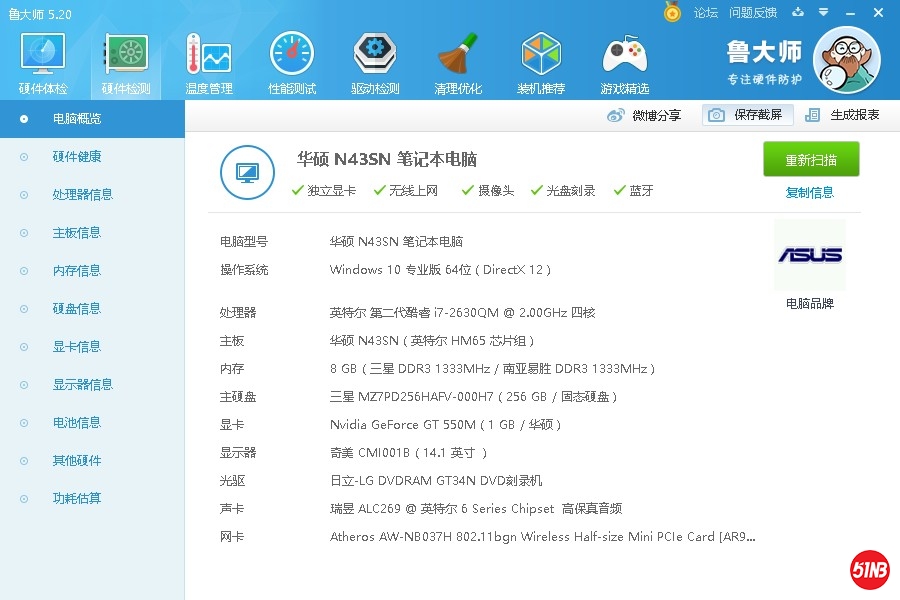Click 保存截屏 to save a screenshot
The image size is (900, 600).
(747, 115)
